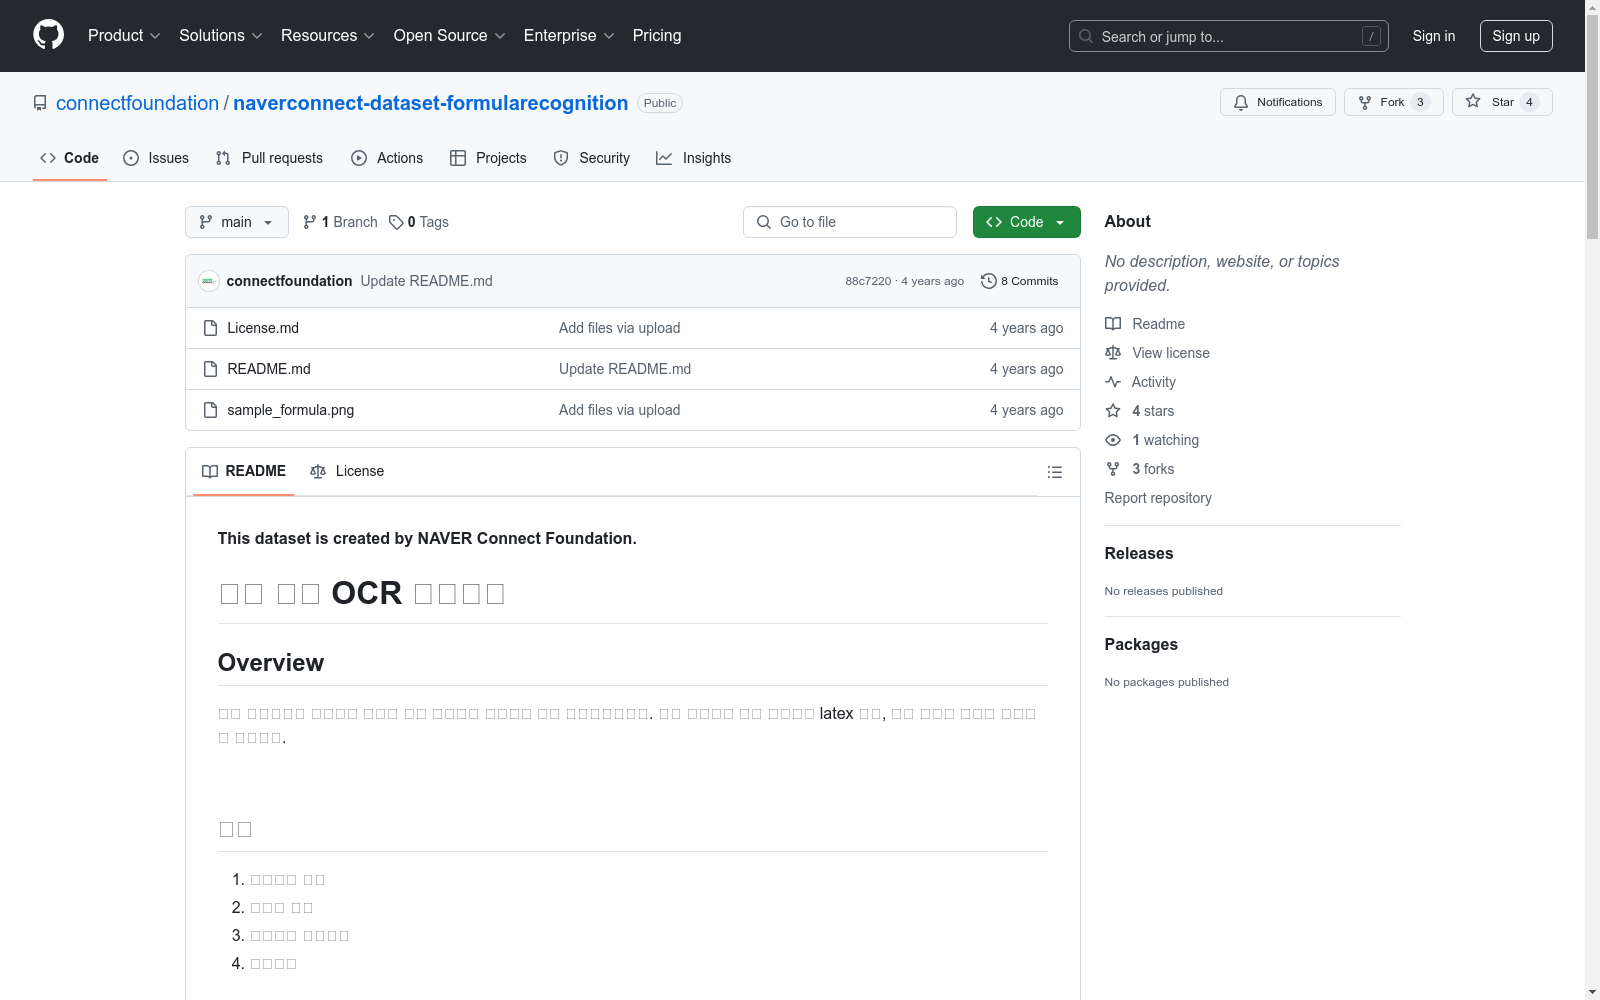1600x1000 pixels.
Task: Go to the Pricing page
Action: (x=657, y=35)
